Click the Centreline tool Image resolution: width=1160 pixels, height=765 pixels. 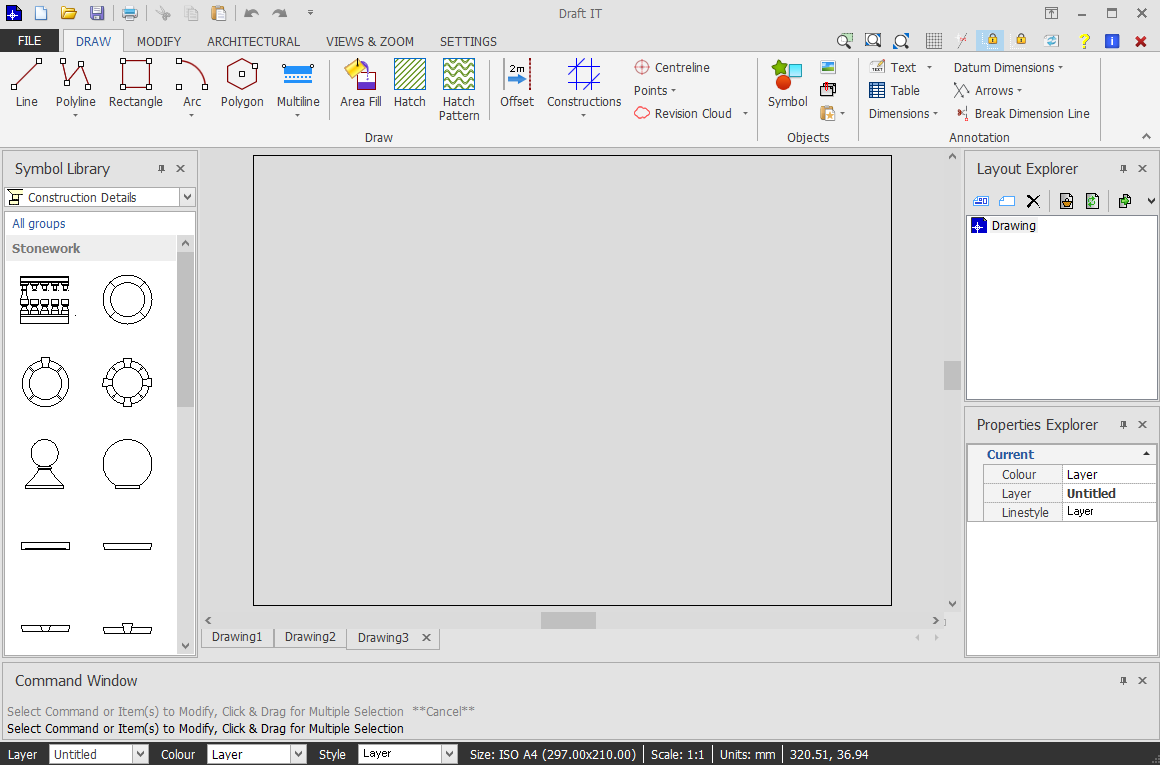point(672,67)
